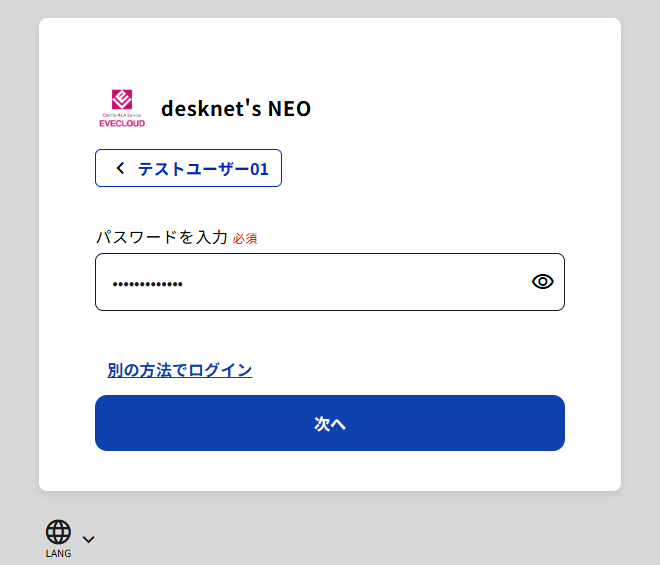Click the globe language icon
Screen dimensions: 660x565
(x=58, y=532)
